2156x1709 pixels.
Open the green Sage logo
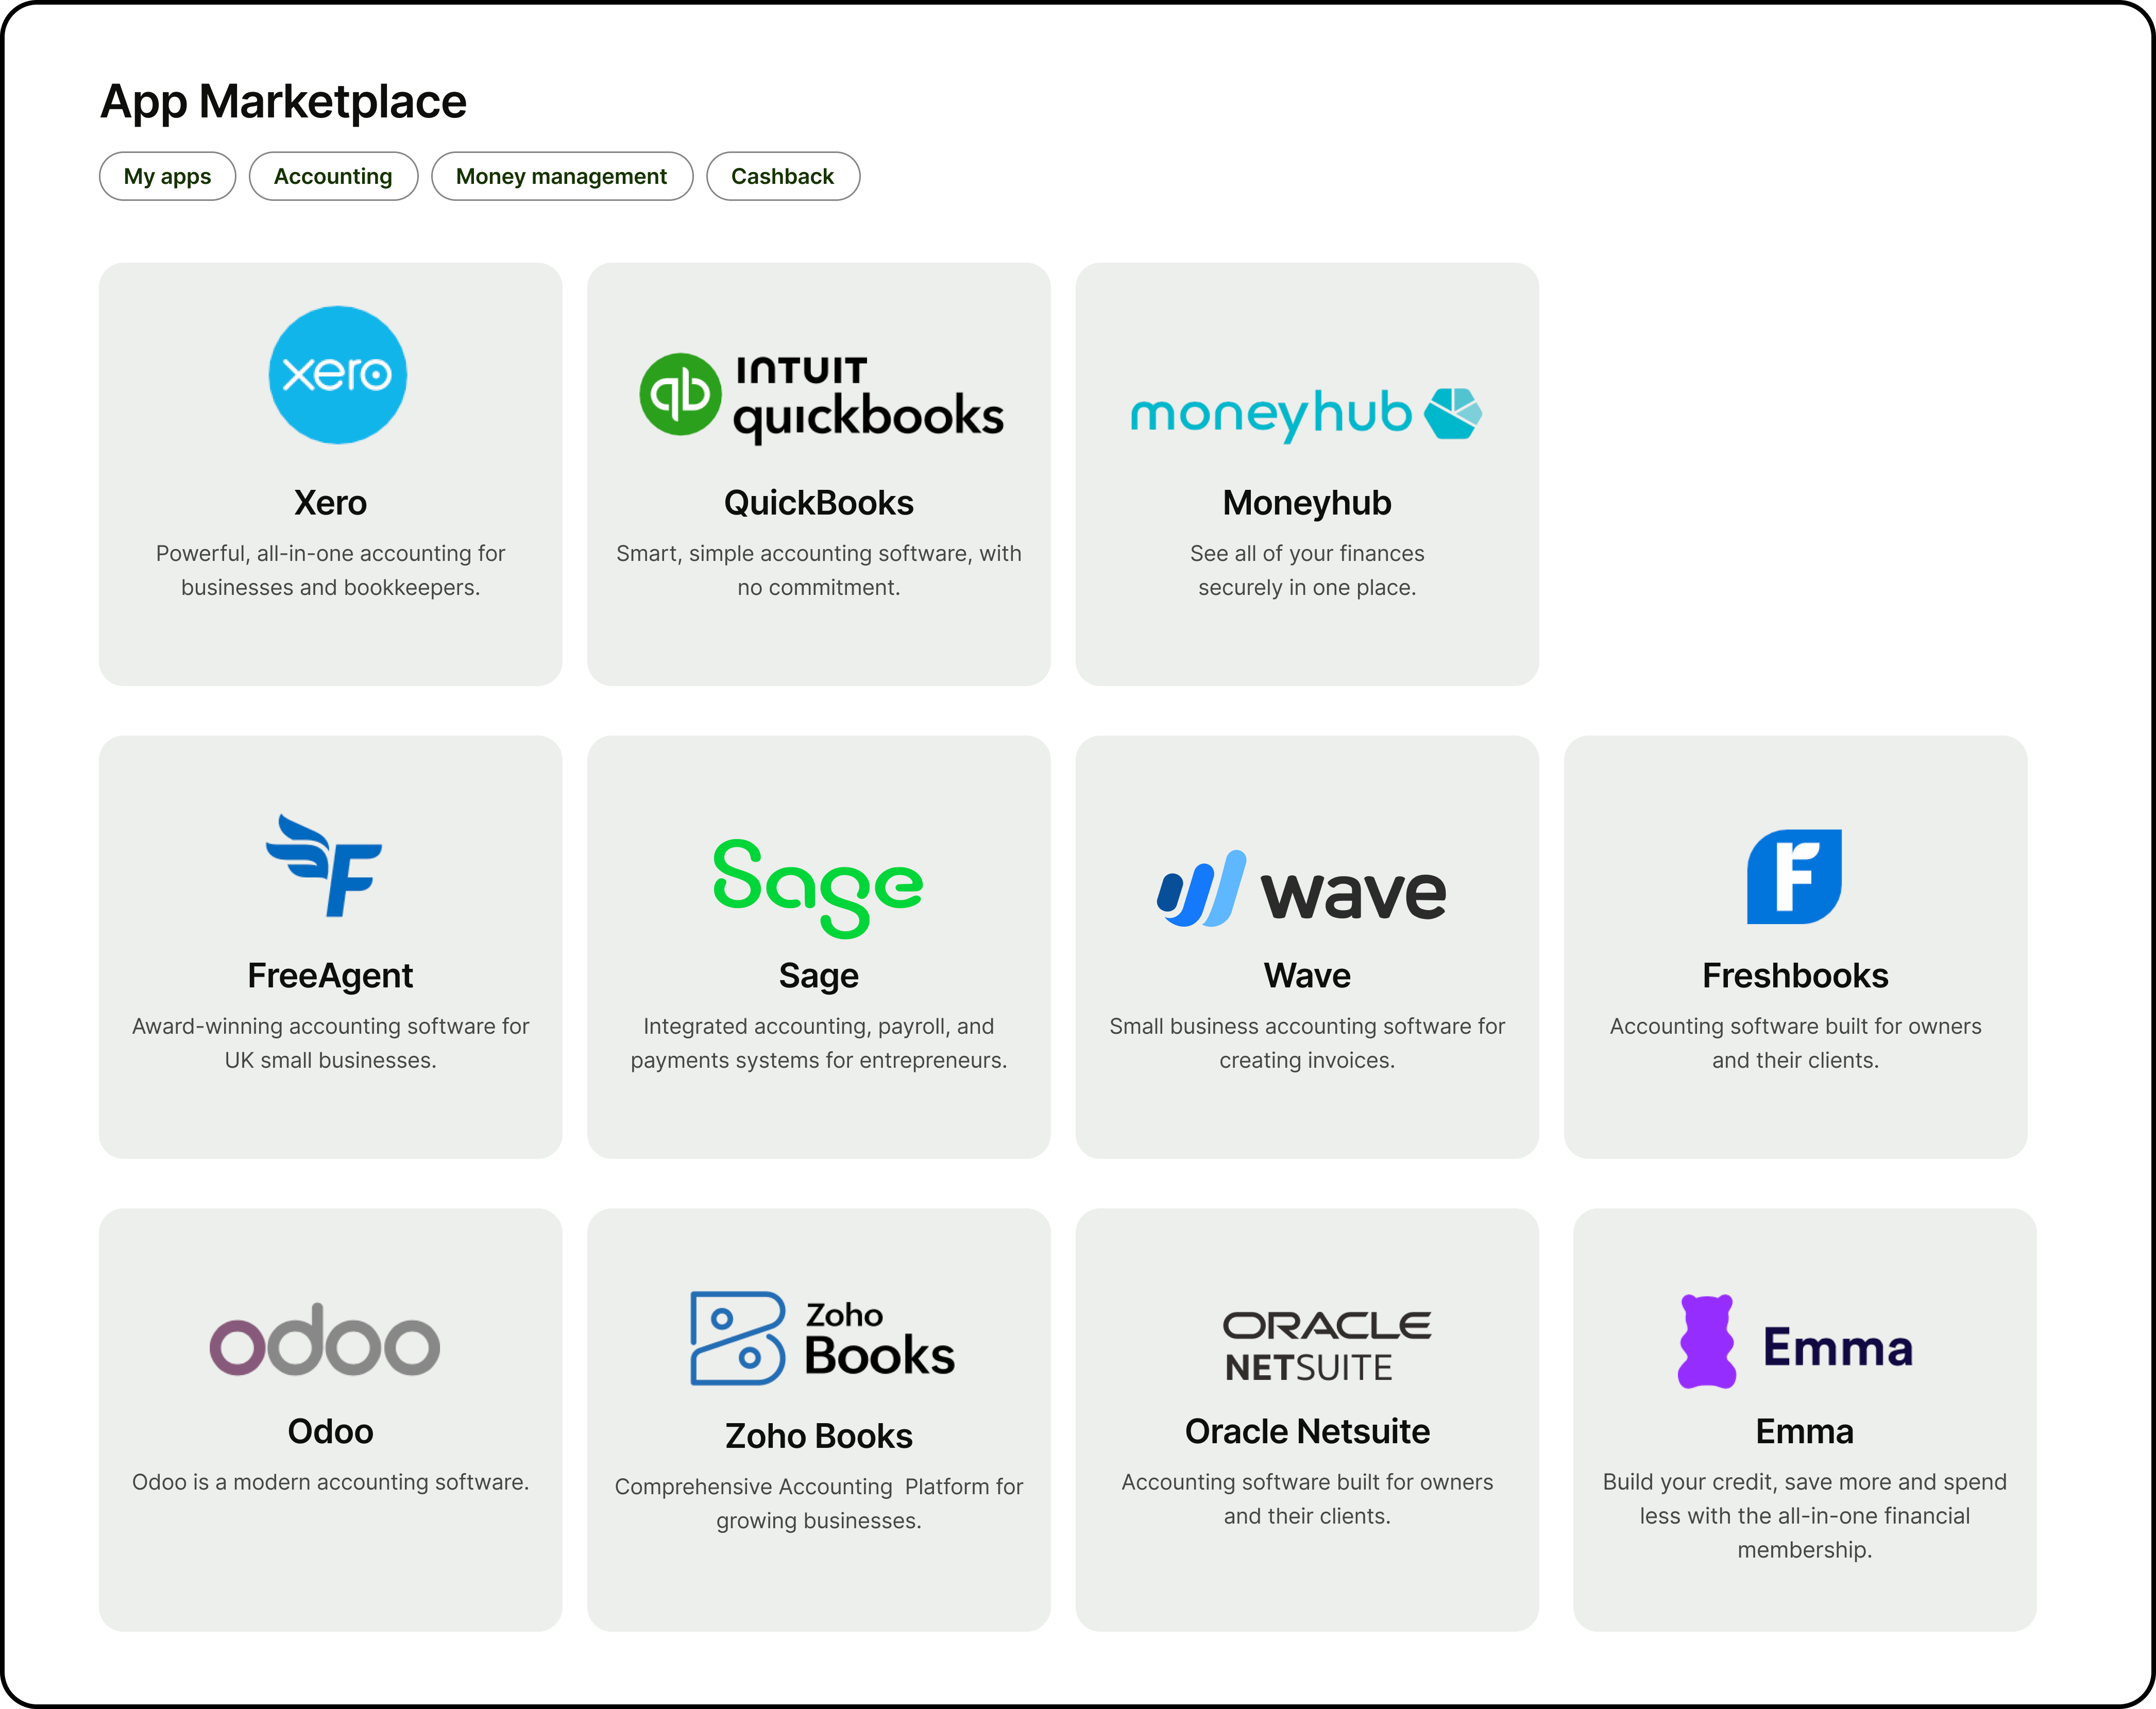pos(818,887)
